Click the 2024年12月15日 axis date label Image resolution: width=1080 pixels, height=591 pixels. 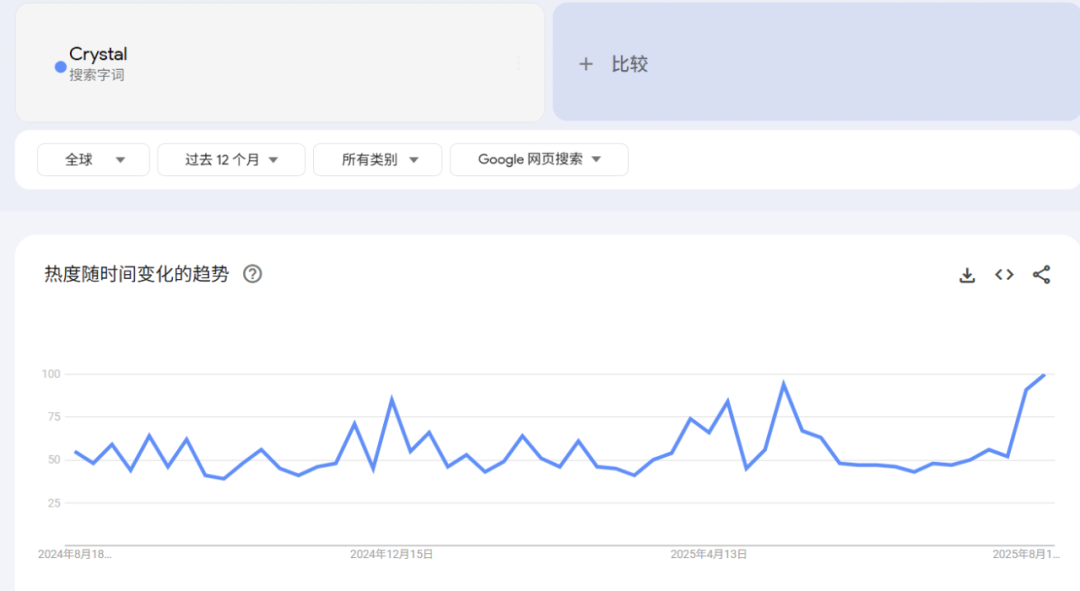pyautogui.click(x=391, y=554)
